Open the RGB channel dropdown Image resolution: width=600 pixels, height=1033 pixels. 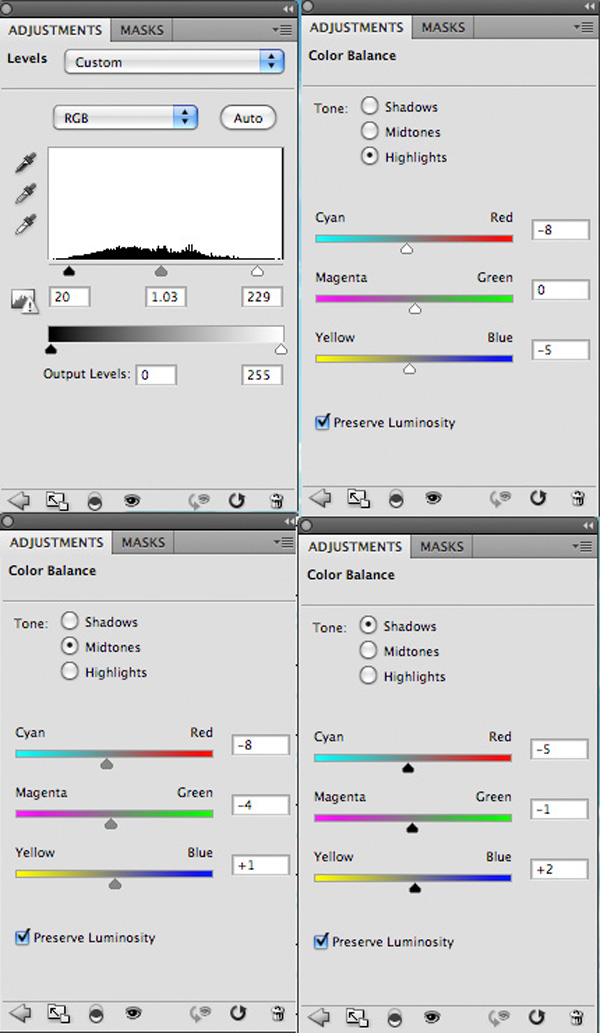125,118
